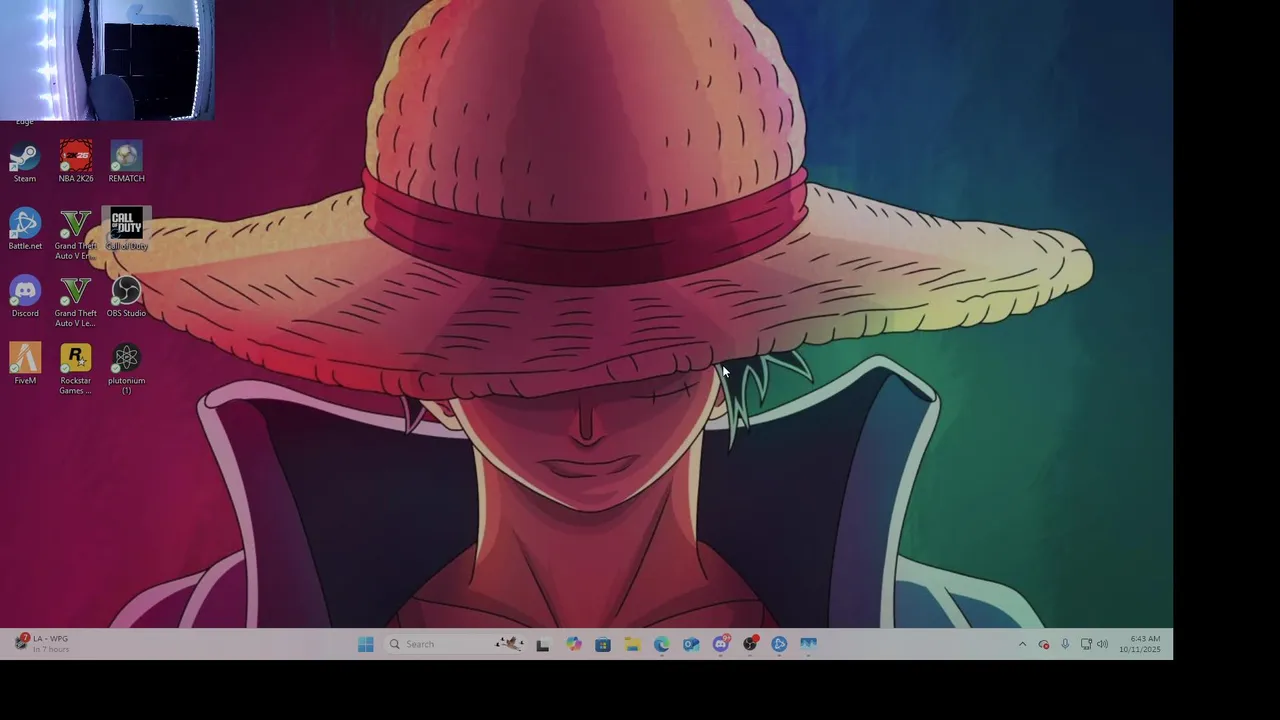
Task: Click the webcam overlay in the corner
Action: (x=107, y=60)
